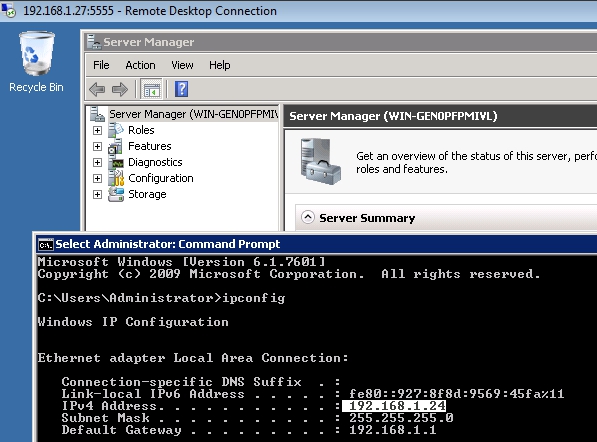597x442 pixels.
Task: Click the Forward arrow in Server Manager toolbar
Action: [x=120, y=89]
